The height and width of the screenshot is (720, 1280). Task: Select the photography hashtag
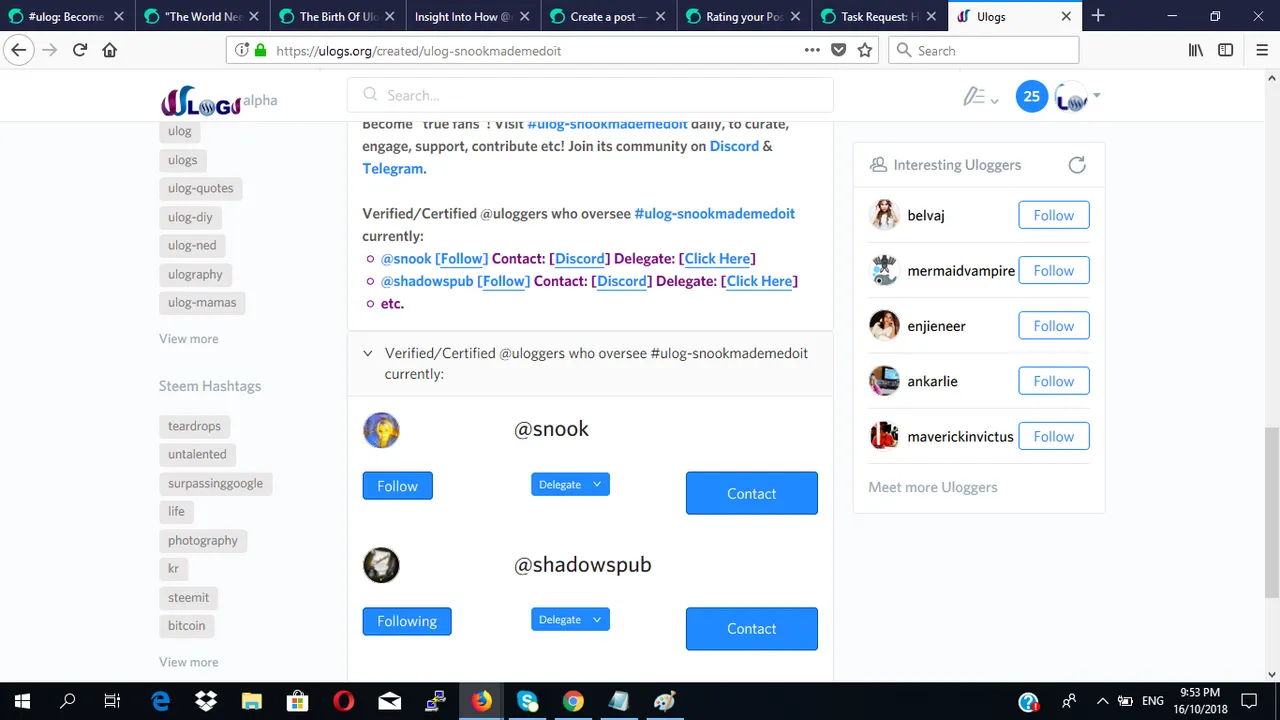coord(203,540)
